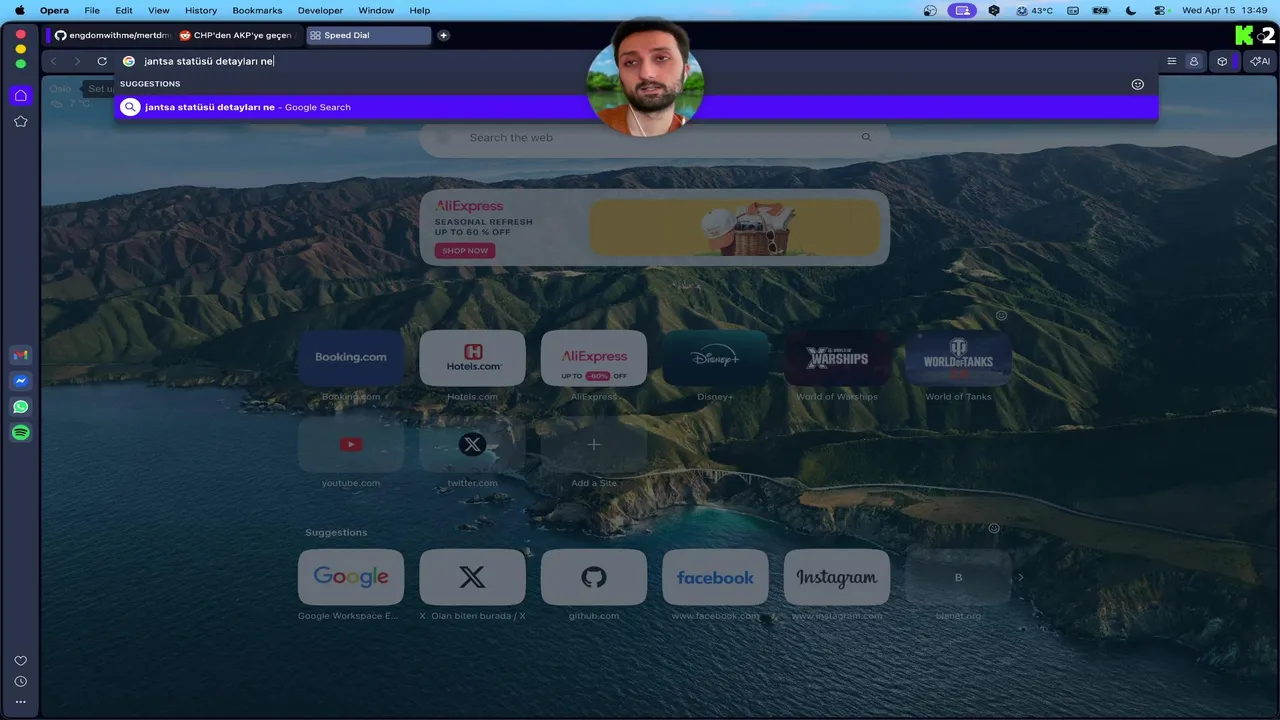
Task: Open the Developer menu
Action: 320,10
